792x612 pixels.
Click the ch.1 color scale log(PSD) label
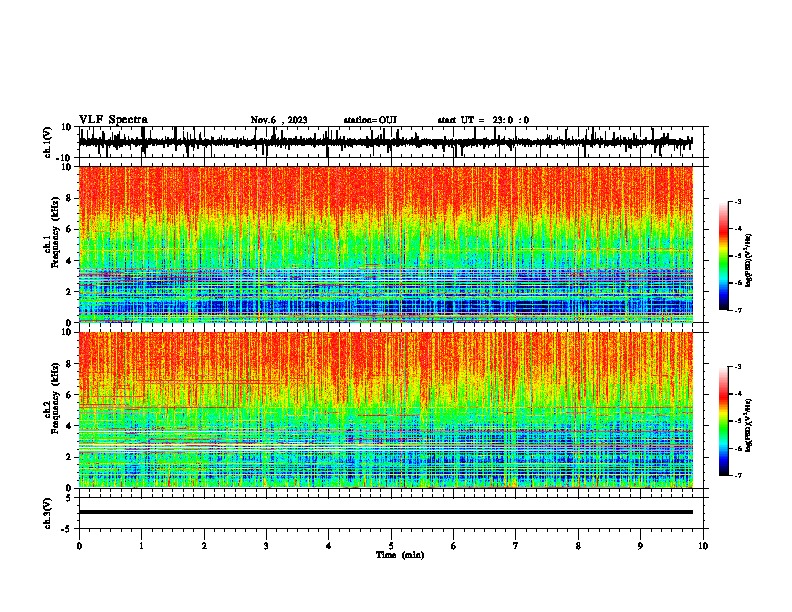click(x=749, y=261)
